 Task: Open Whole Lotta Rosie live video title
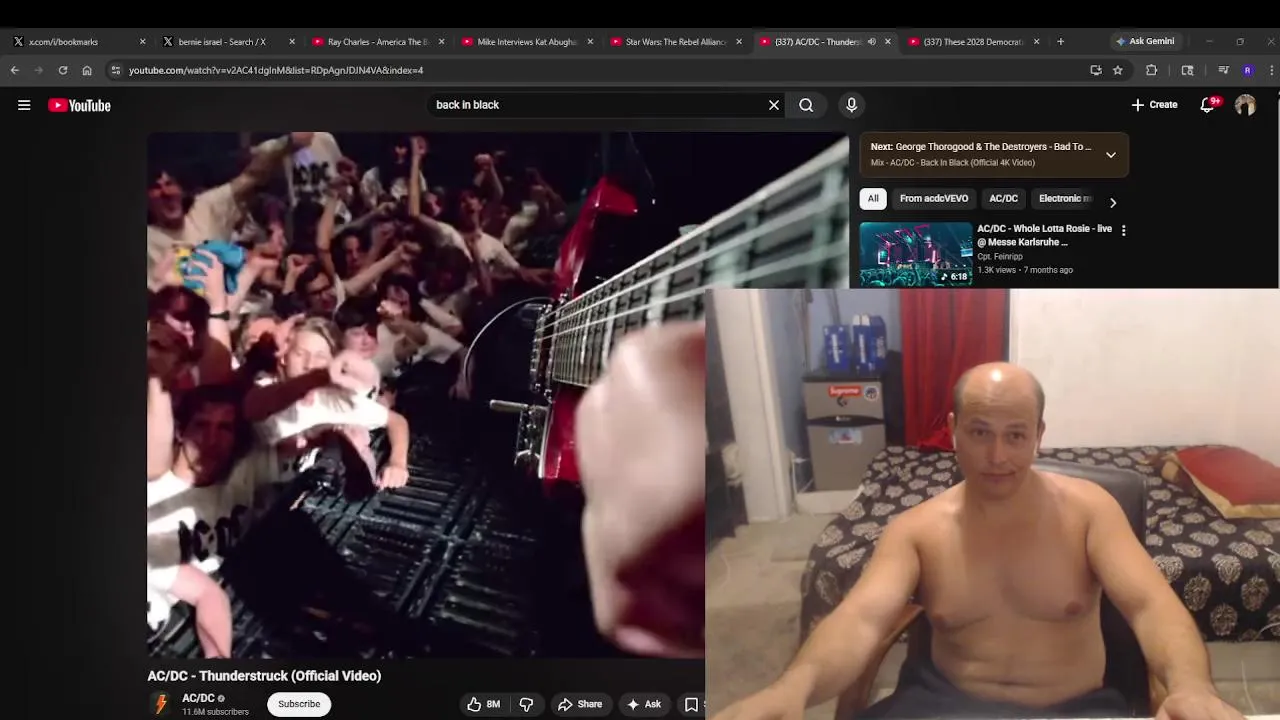(x=1044, y=235)
